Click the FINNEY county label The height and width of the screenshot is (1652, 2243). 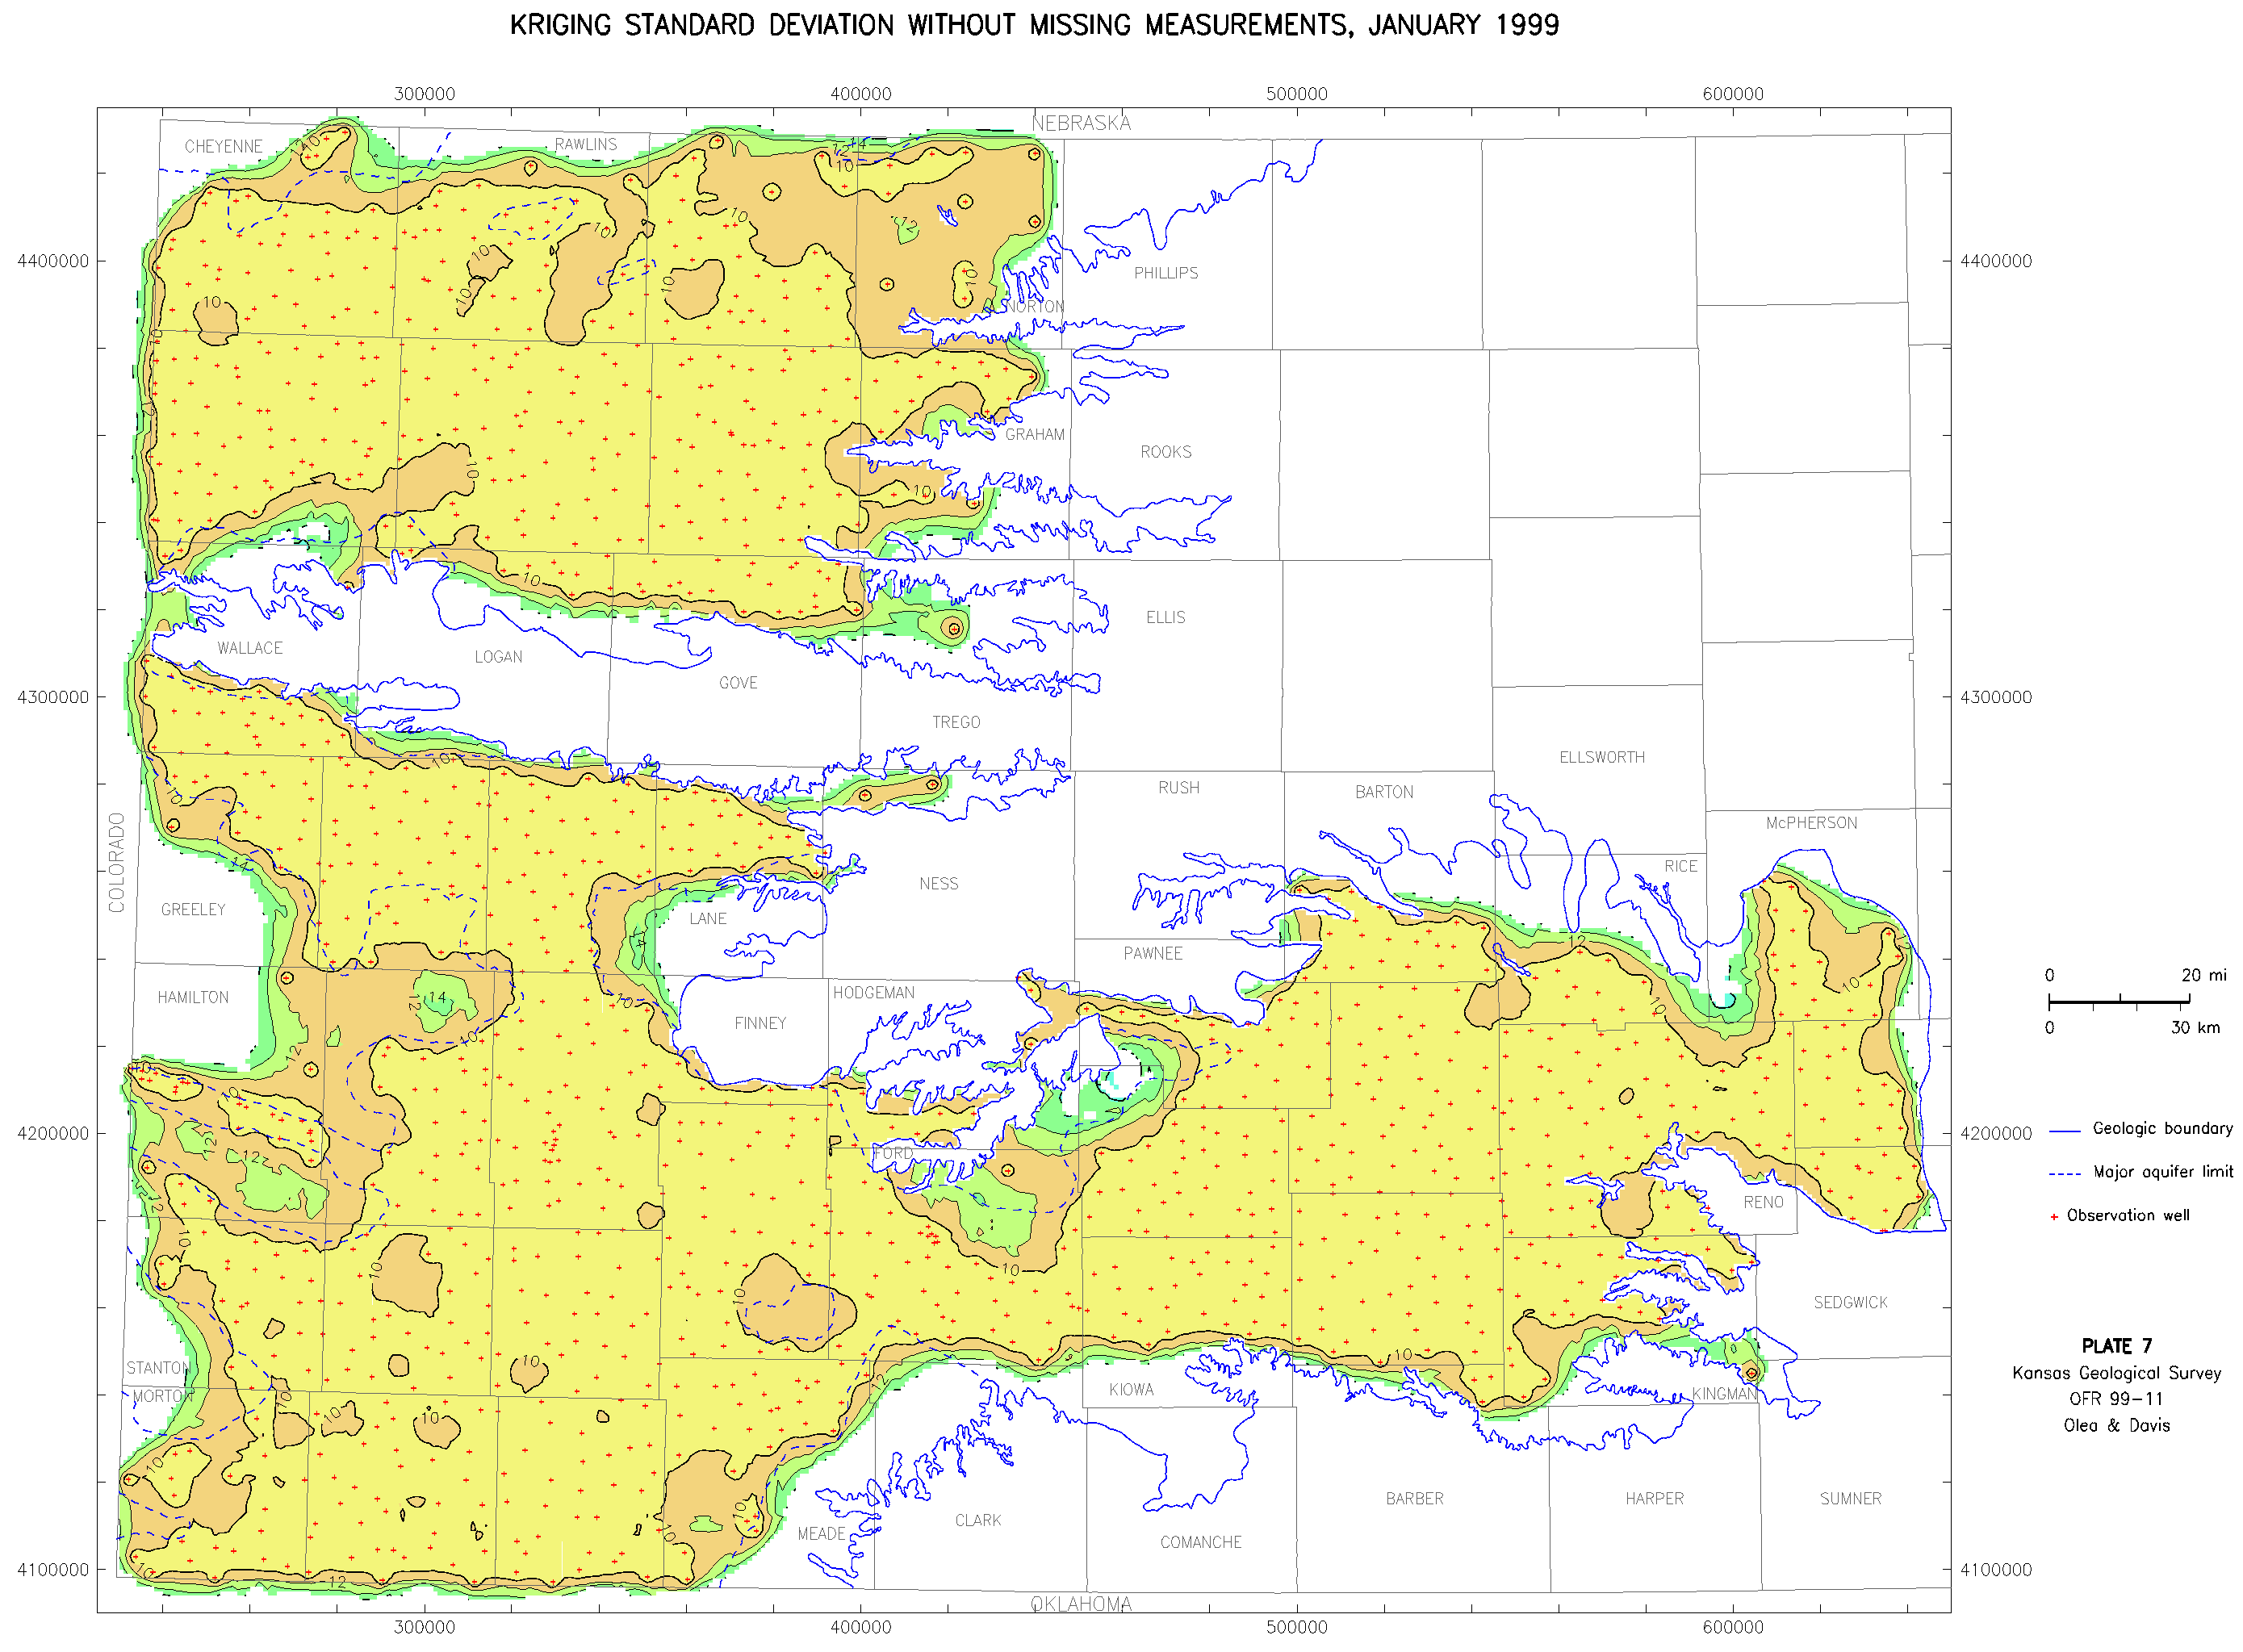tap(760, 1023)
